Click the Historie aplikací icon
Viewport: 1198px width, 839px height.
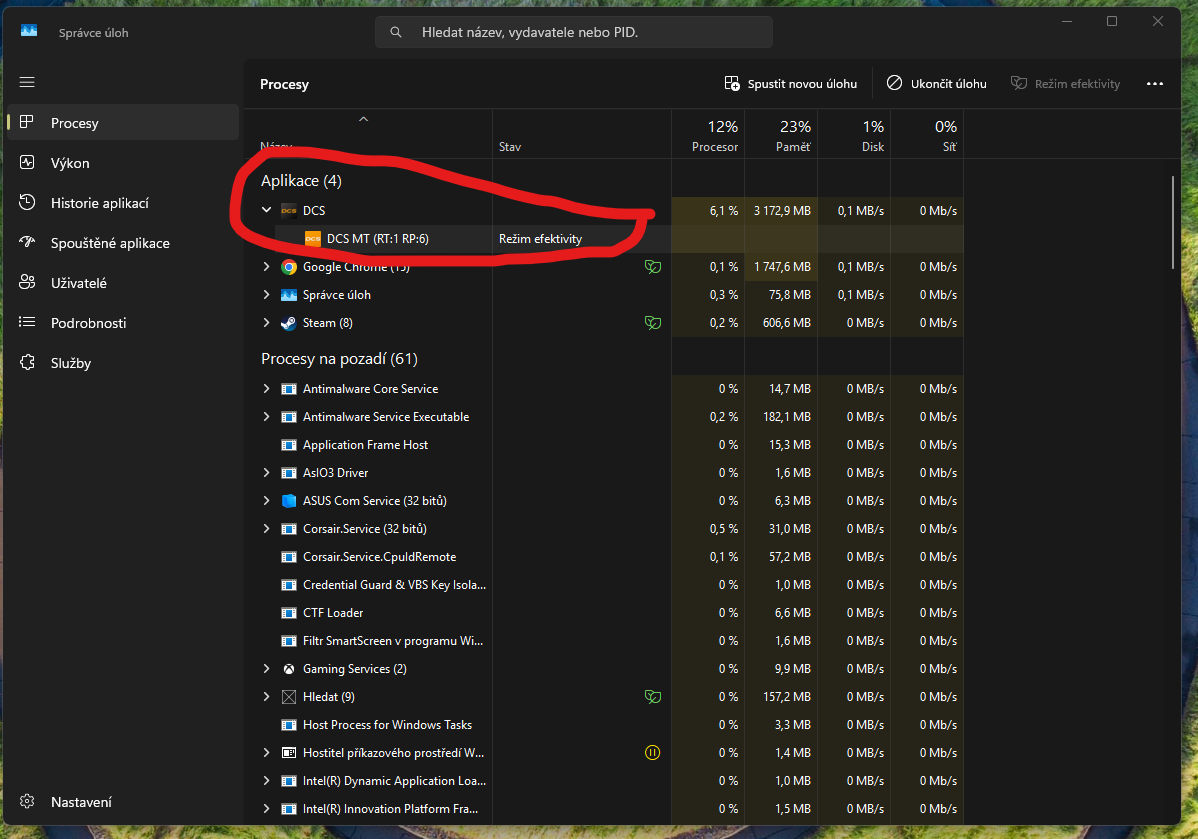[27, 202]
